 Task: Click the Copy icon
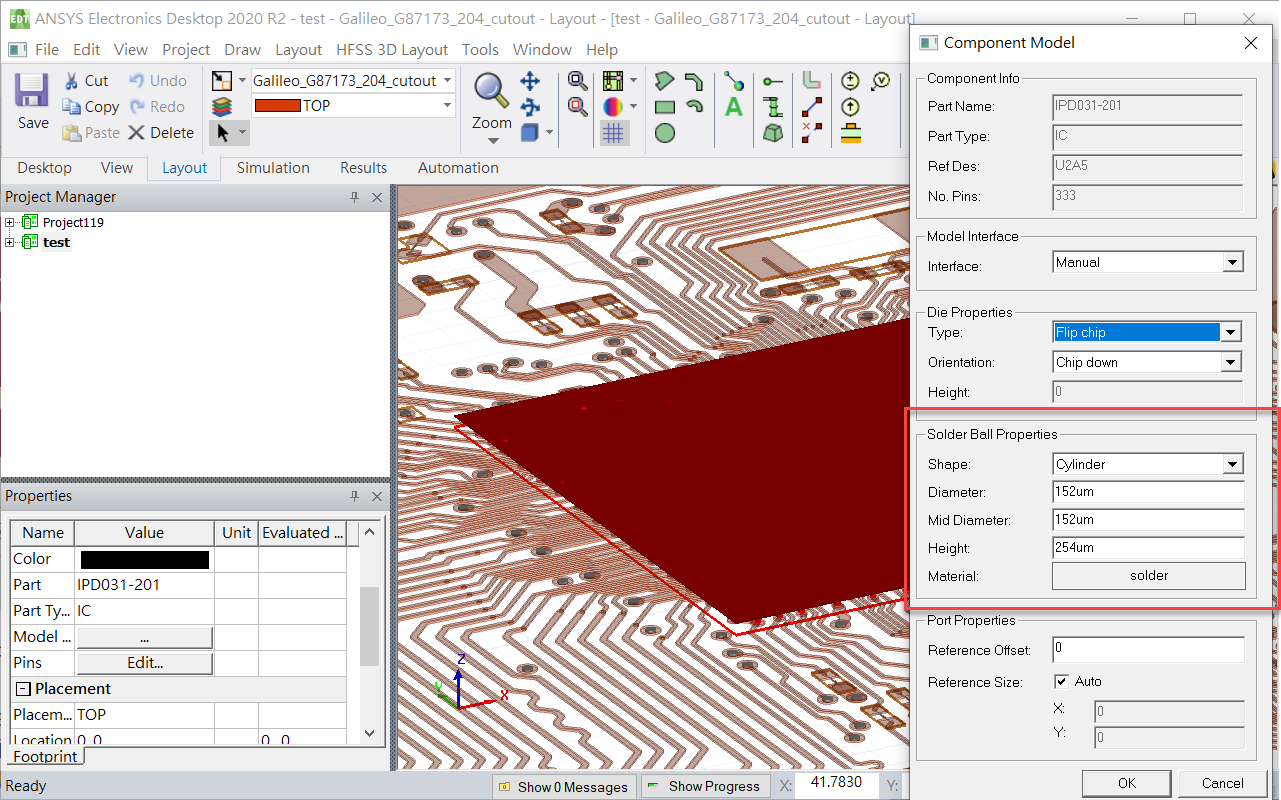tap(71, 106)
